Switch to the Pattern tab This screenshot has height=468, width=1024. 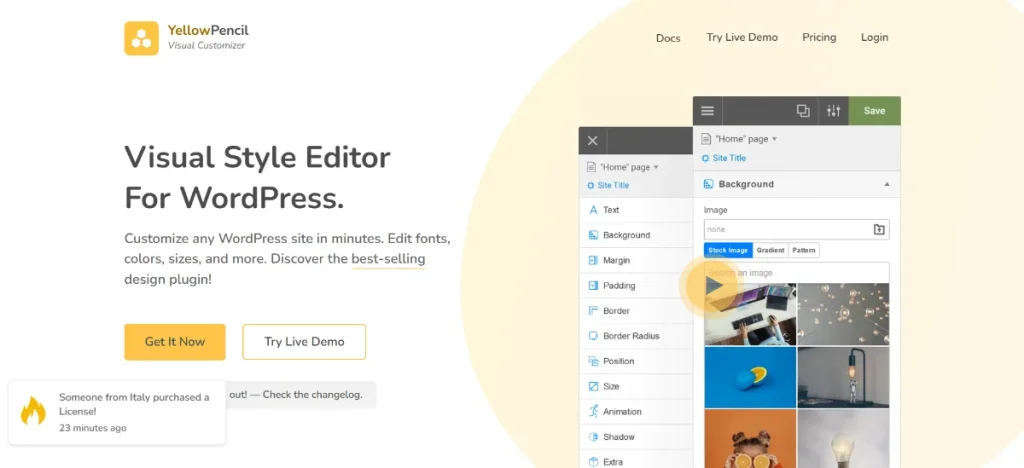coord(803,250)
